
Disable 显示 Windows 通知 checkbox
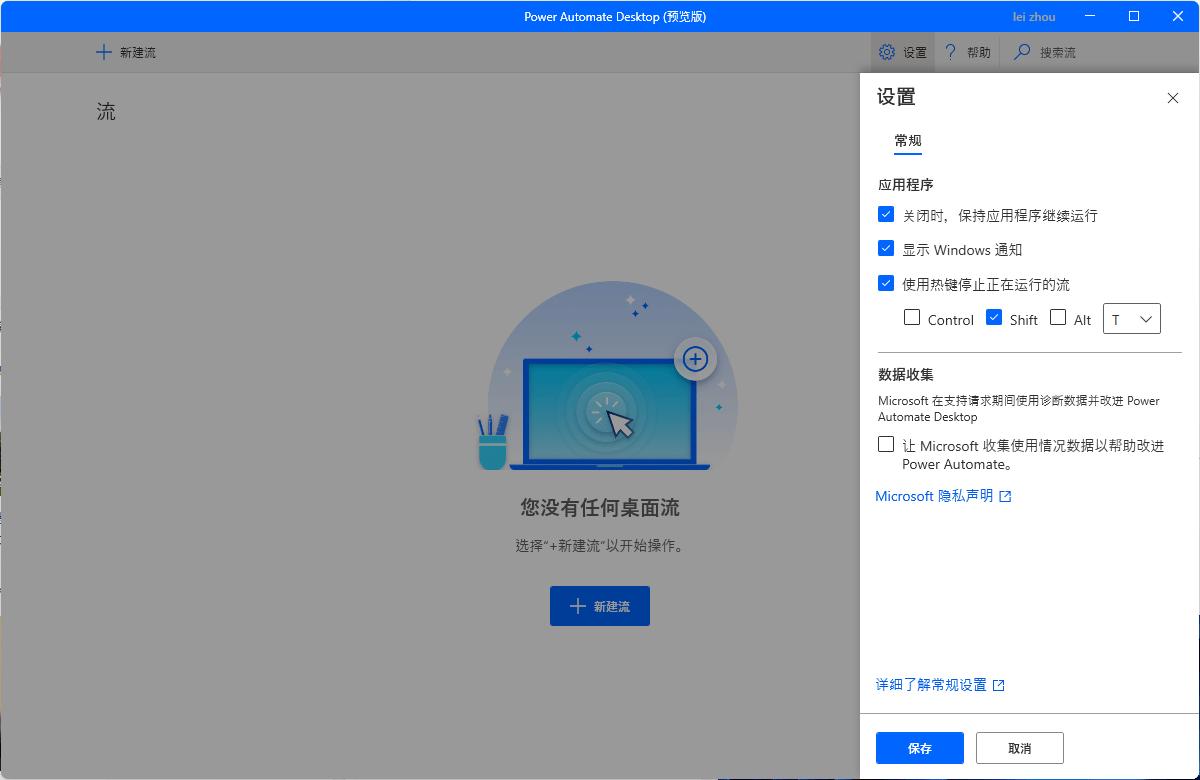[x=885, y=248]
